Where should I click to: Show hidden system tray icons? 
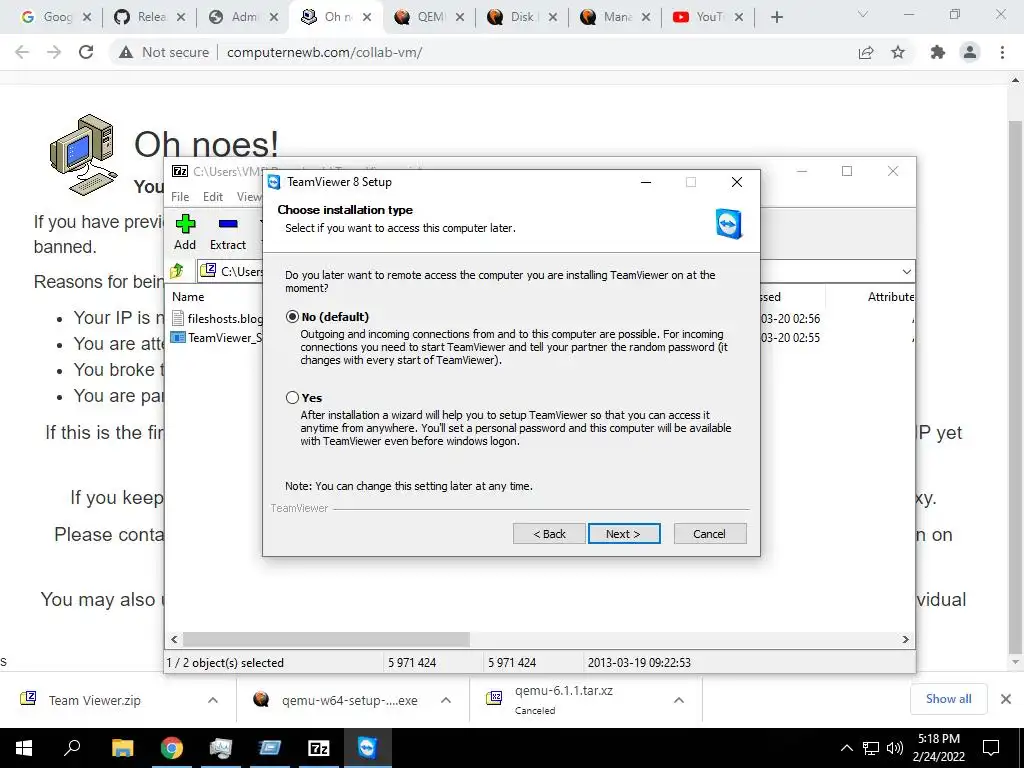[x=846, y=748]
